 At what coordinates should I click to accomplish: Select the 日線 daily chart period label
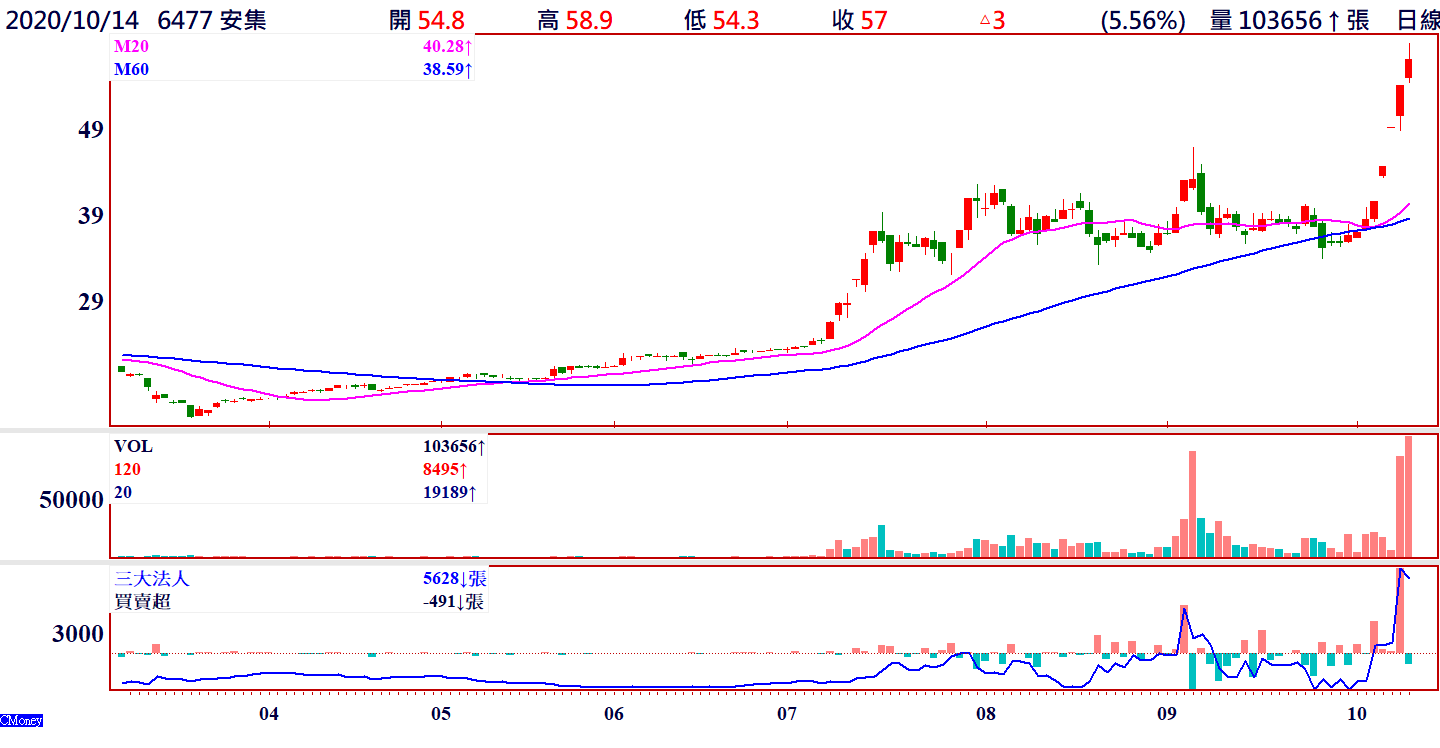click(1417, 19)
